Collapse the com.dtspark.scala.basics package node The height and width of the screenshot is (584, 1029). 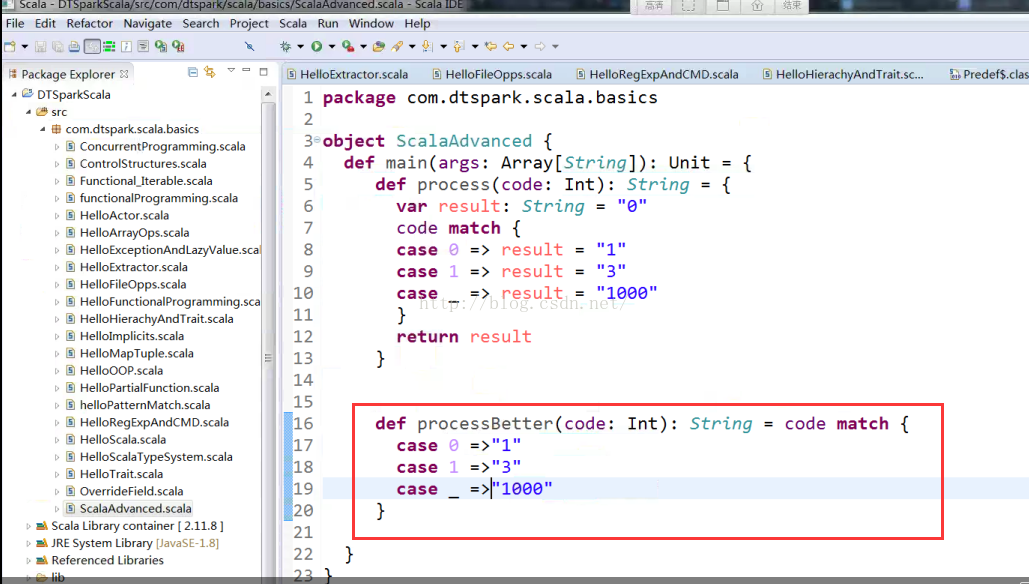43,129
